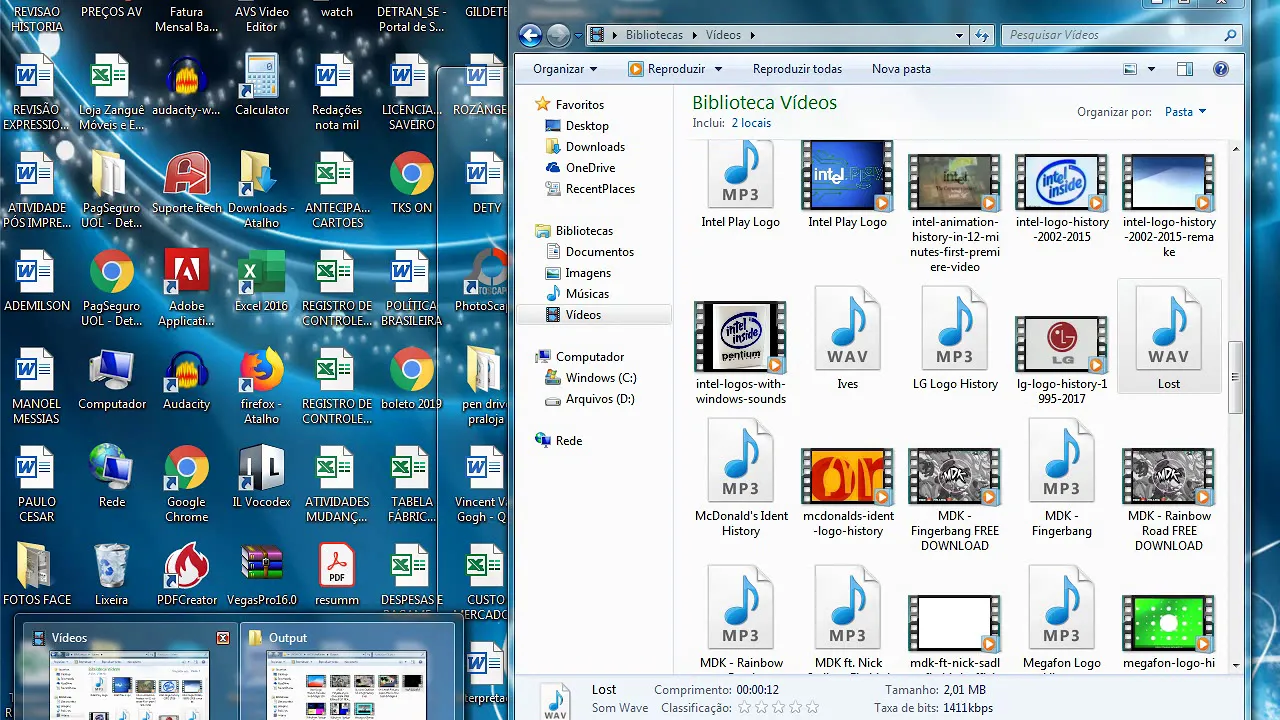1280x720 pixels.
Task: Set rating with the first Classificação star
Action: [x=743, y=708]
